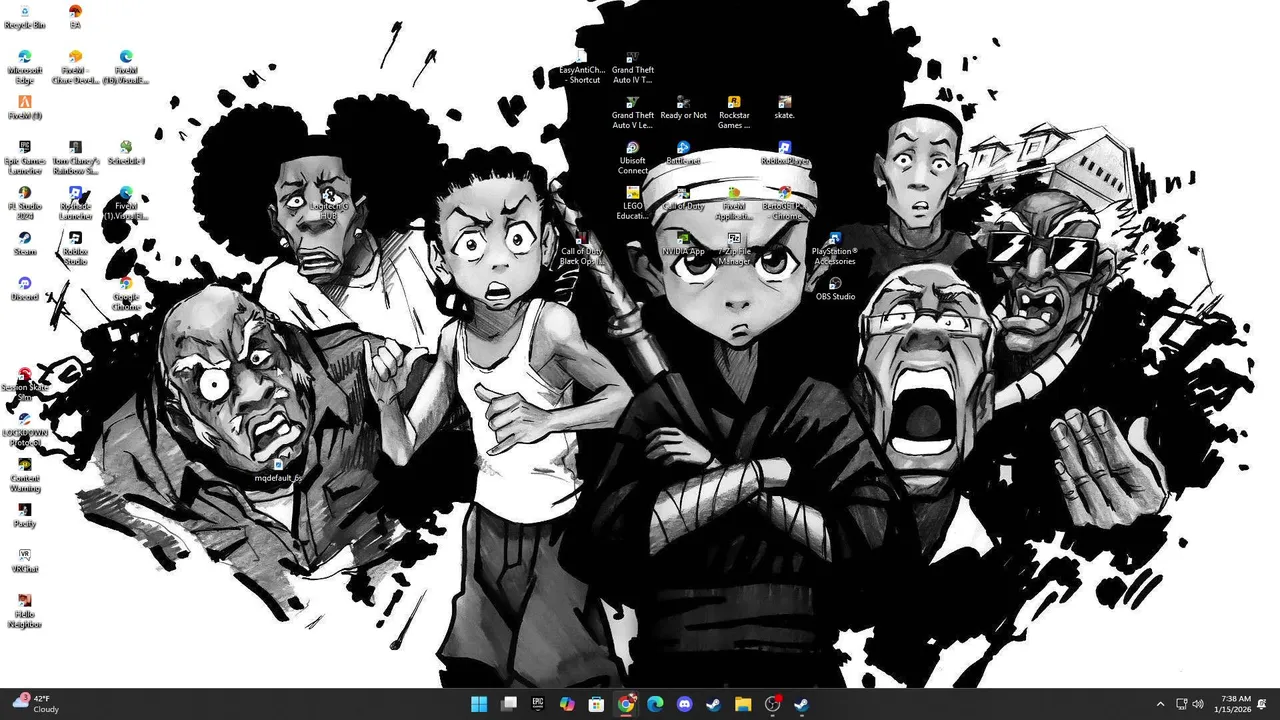Screen dimensions: 1280x720
Task: Select the Google Chrome desktop shortcut
Action: click(126, 294)
